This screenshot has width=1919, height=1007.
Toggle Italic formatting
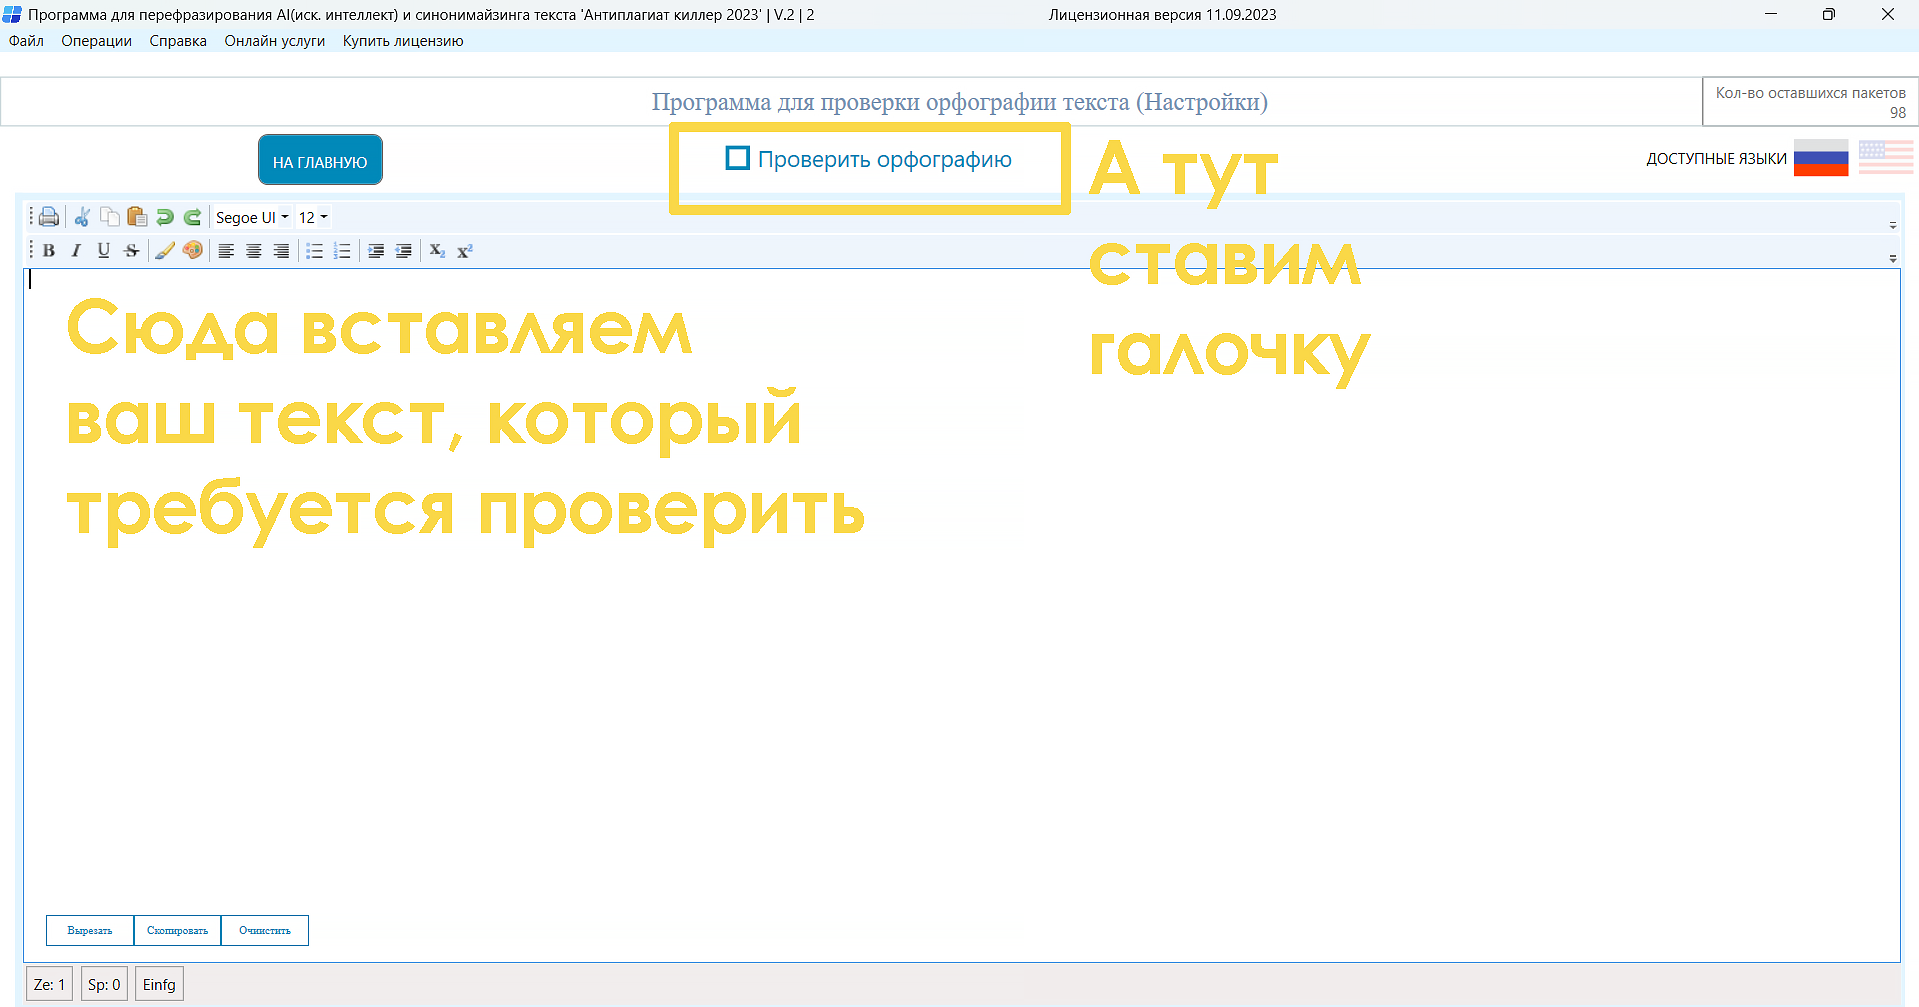(x=76, y=251)
